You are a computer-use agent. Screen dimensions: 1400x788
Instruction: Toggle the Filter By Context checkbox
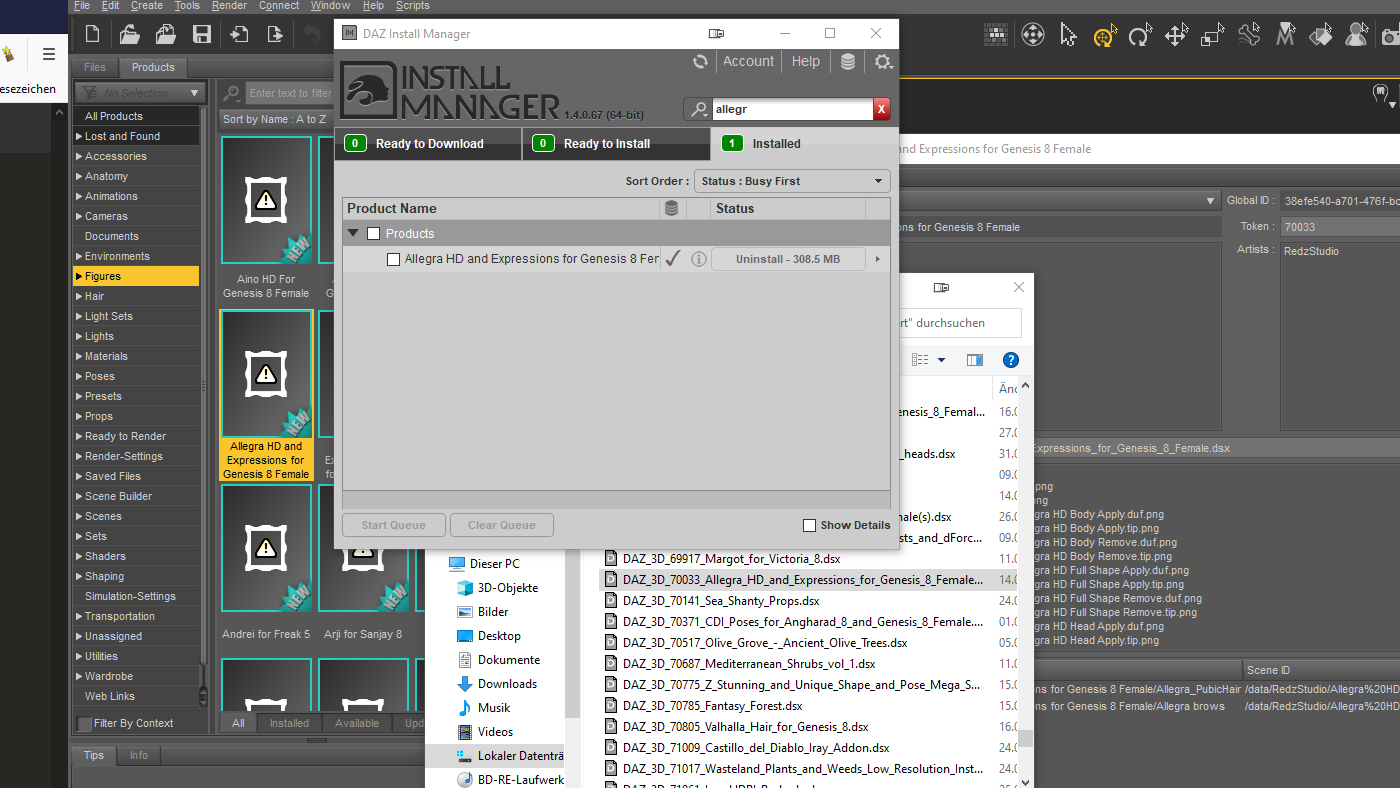click(x=84, y=723)
